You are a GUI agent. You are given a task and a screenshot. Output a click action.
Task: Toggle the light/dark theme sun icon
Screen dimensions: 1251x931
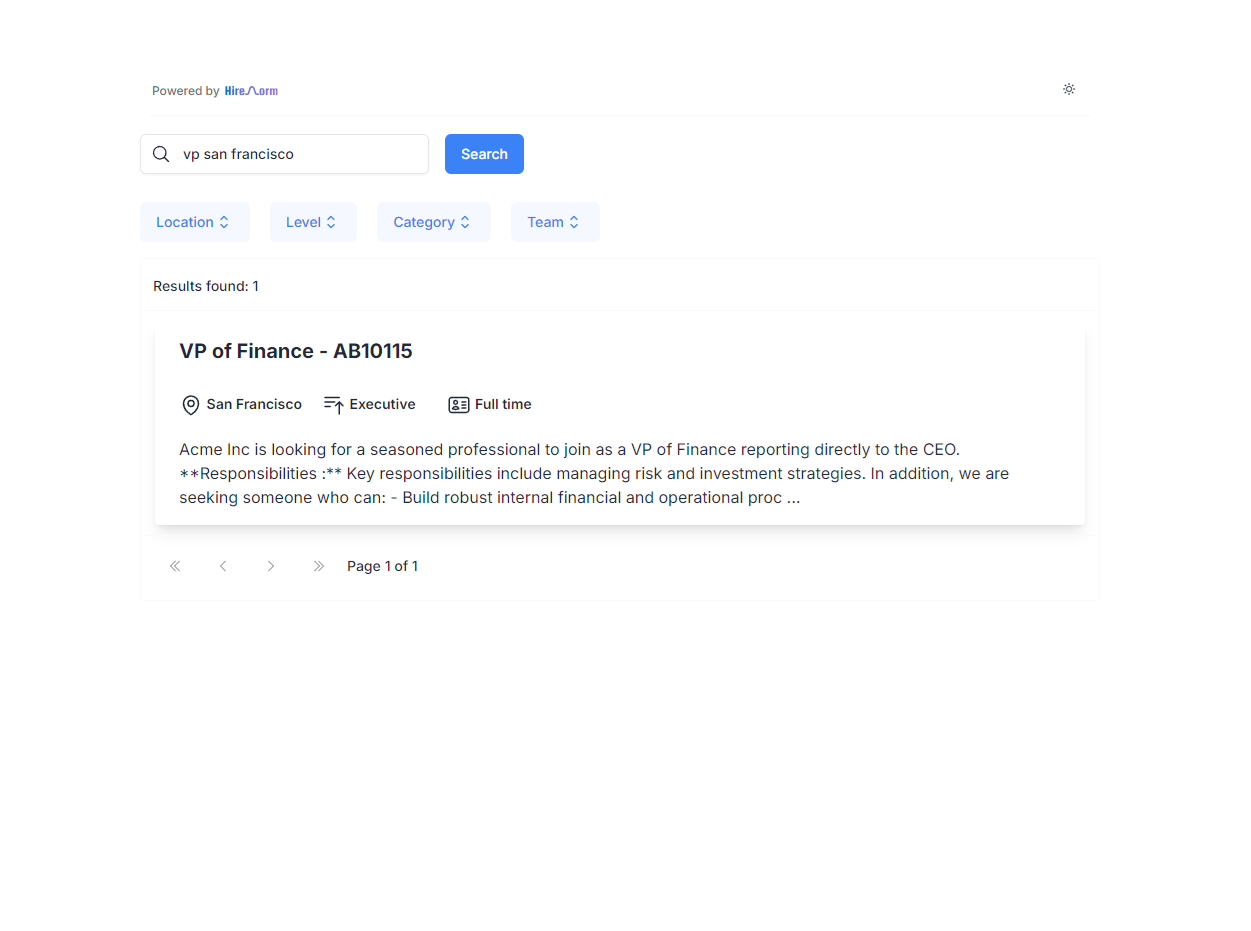click(1069, 89)
